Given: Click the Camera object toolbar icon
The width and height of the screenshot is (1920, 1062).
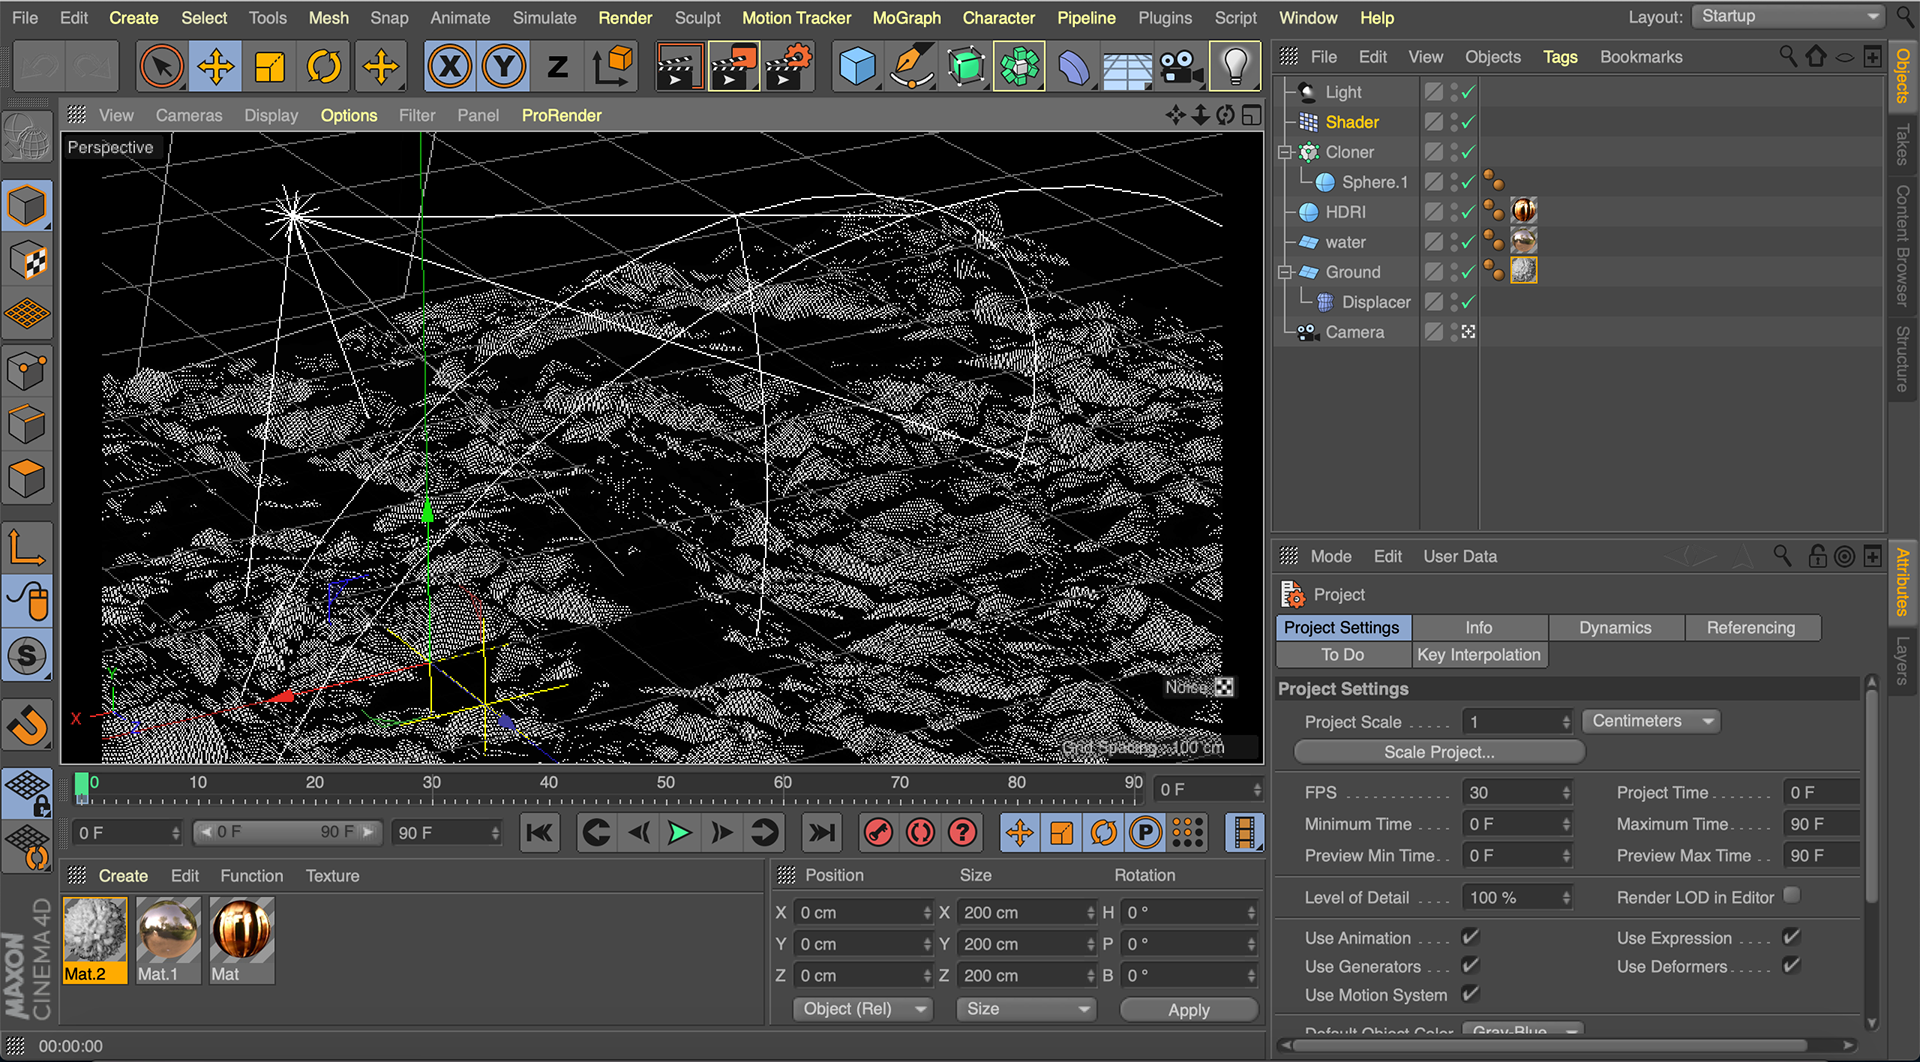Looking at the screenshot, I should pyautogui.click(x=1180, y=67).
